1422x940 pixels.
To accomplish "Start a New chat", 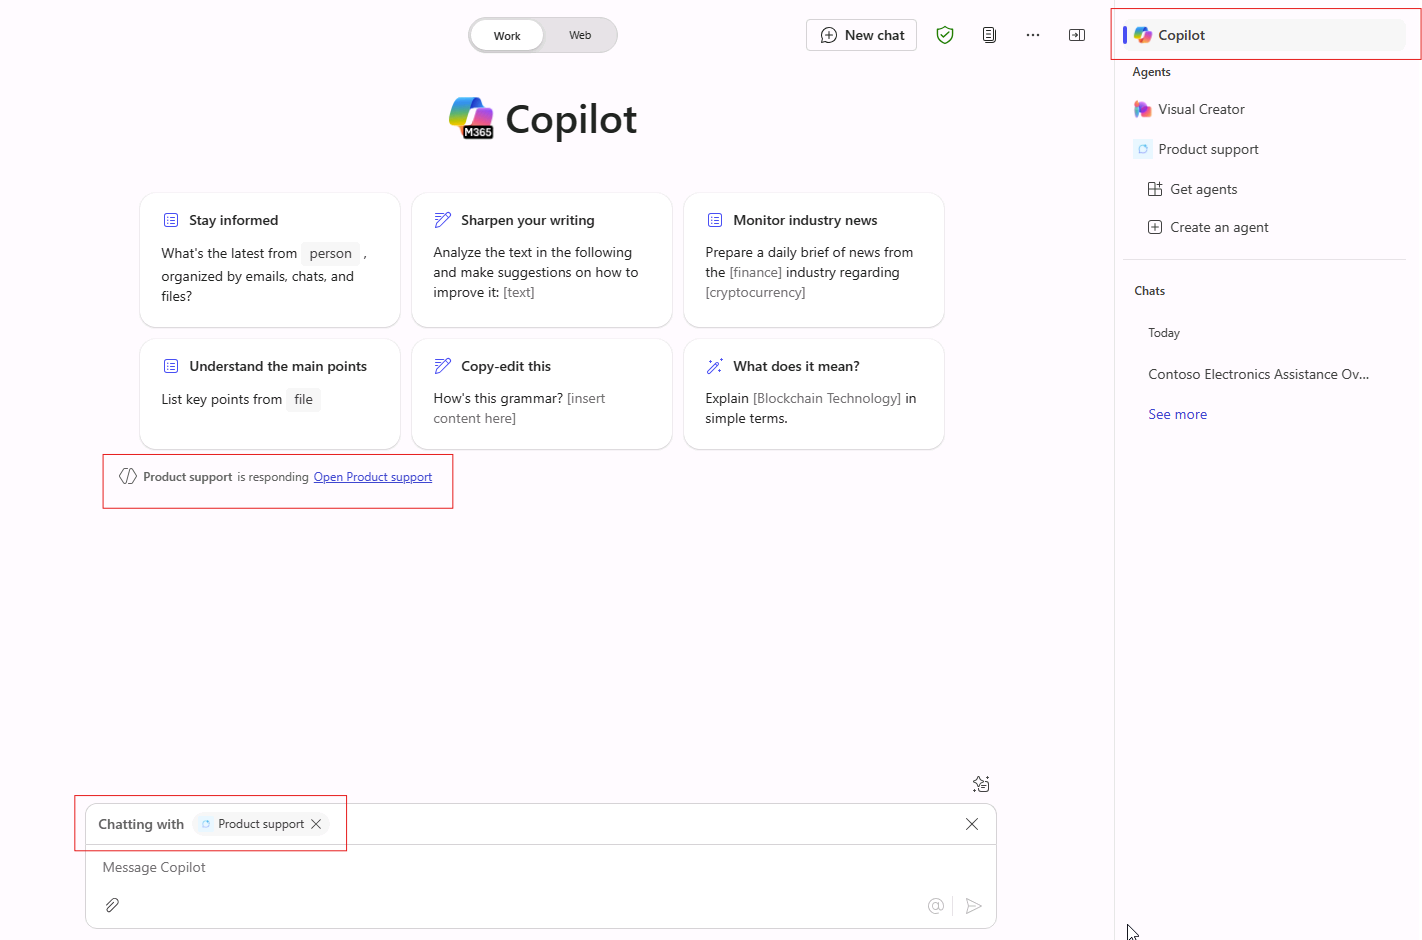I will click(x=861, y=35).
